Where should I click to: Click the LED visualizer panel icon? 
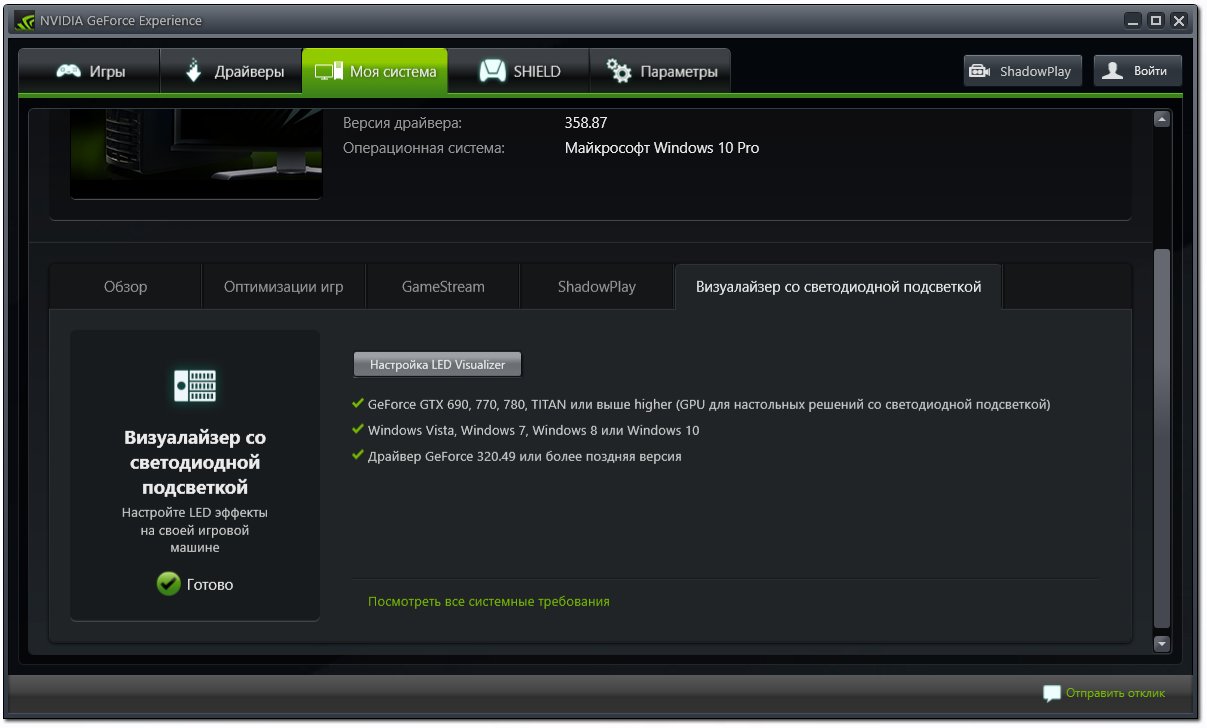tap(195, 385)
